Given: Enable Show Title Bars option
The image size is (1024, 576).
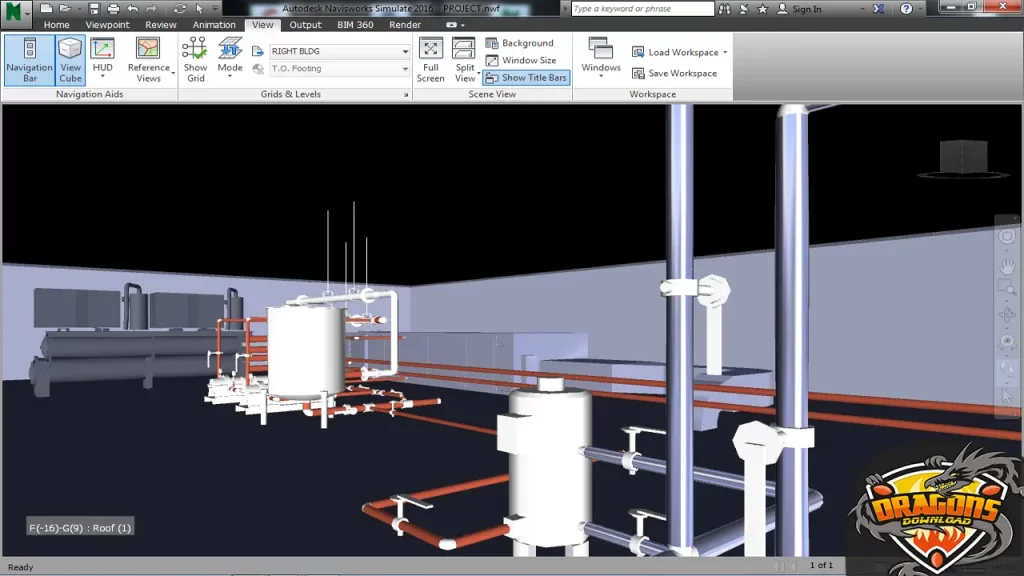Looking at the screenshot, I should [525, 77].
